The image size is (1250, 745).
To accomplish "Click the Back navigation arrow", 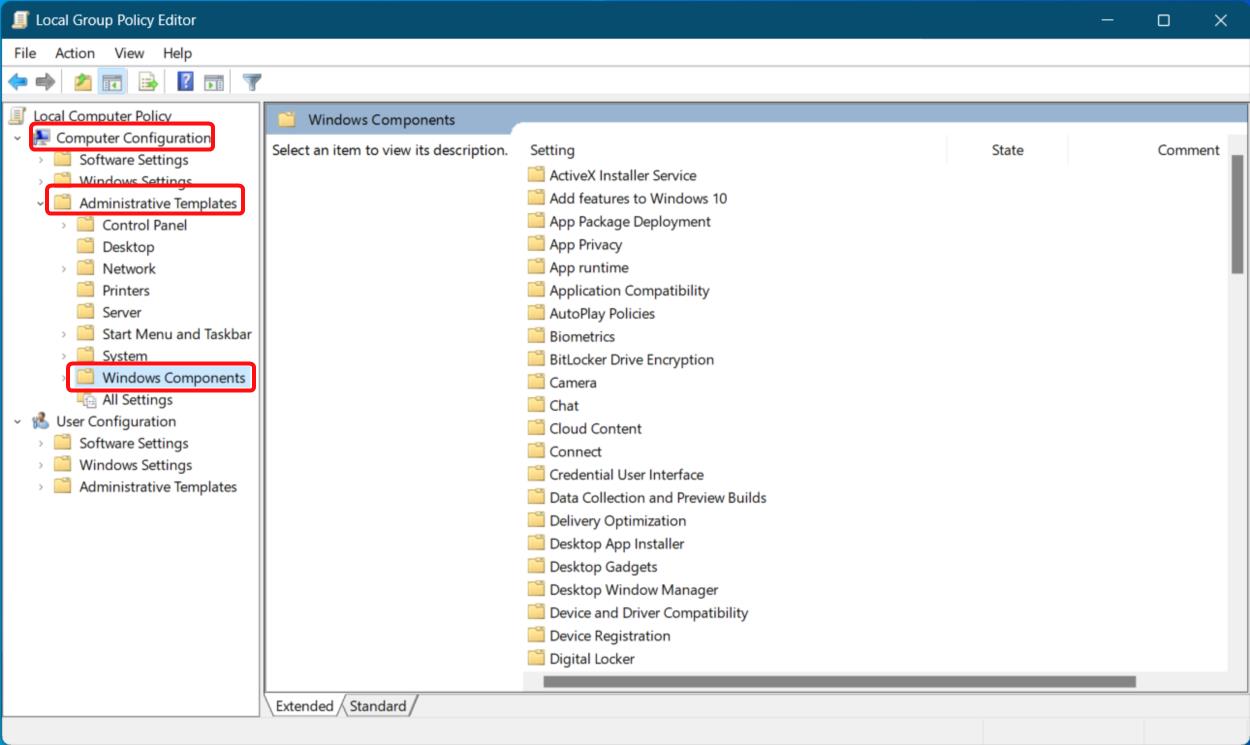I will pos(17,82).
